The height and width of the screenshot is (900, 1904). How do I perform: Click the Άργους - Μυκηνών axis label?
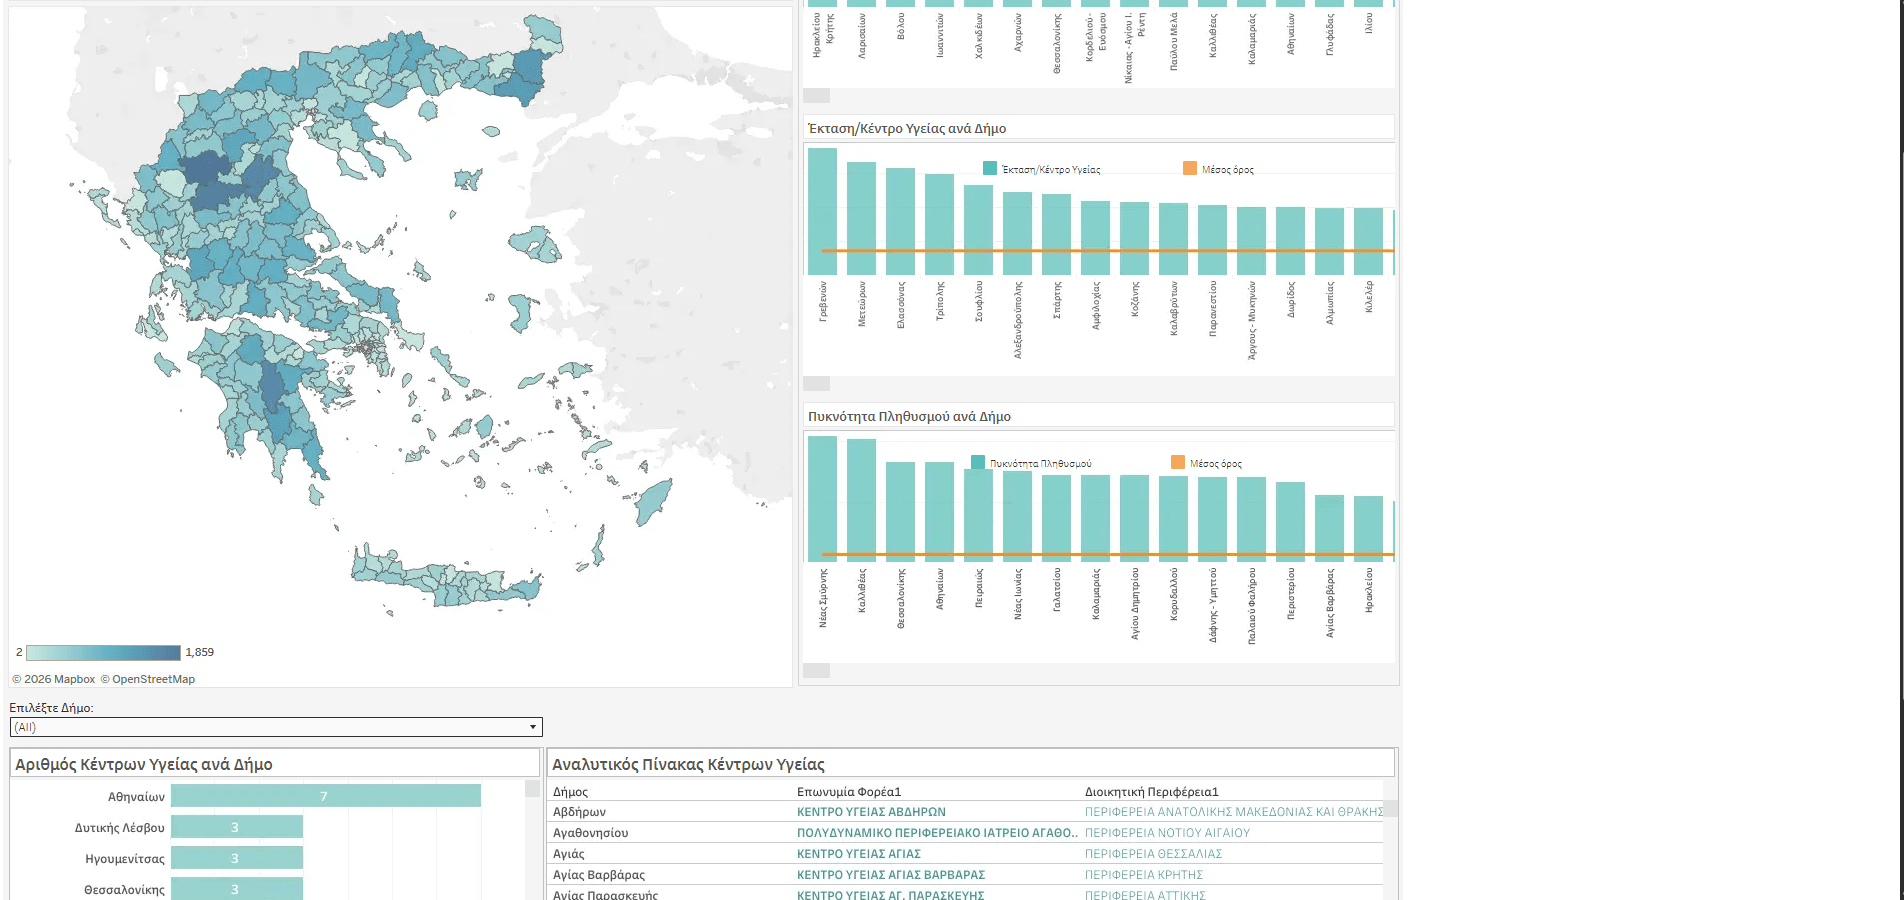click(x=1252, y=320)
